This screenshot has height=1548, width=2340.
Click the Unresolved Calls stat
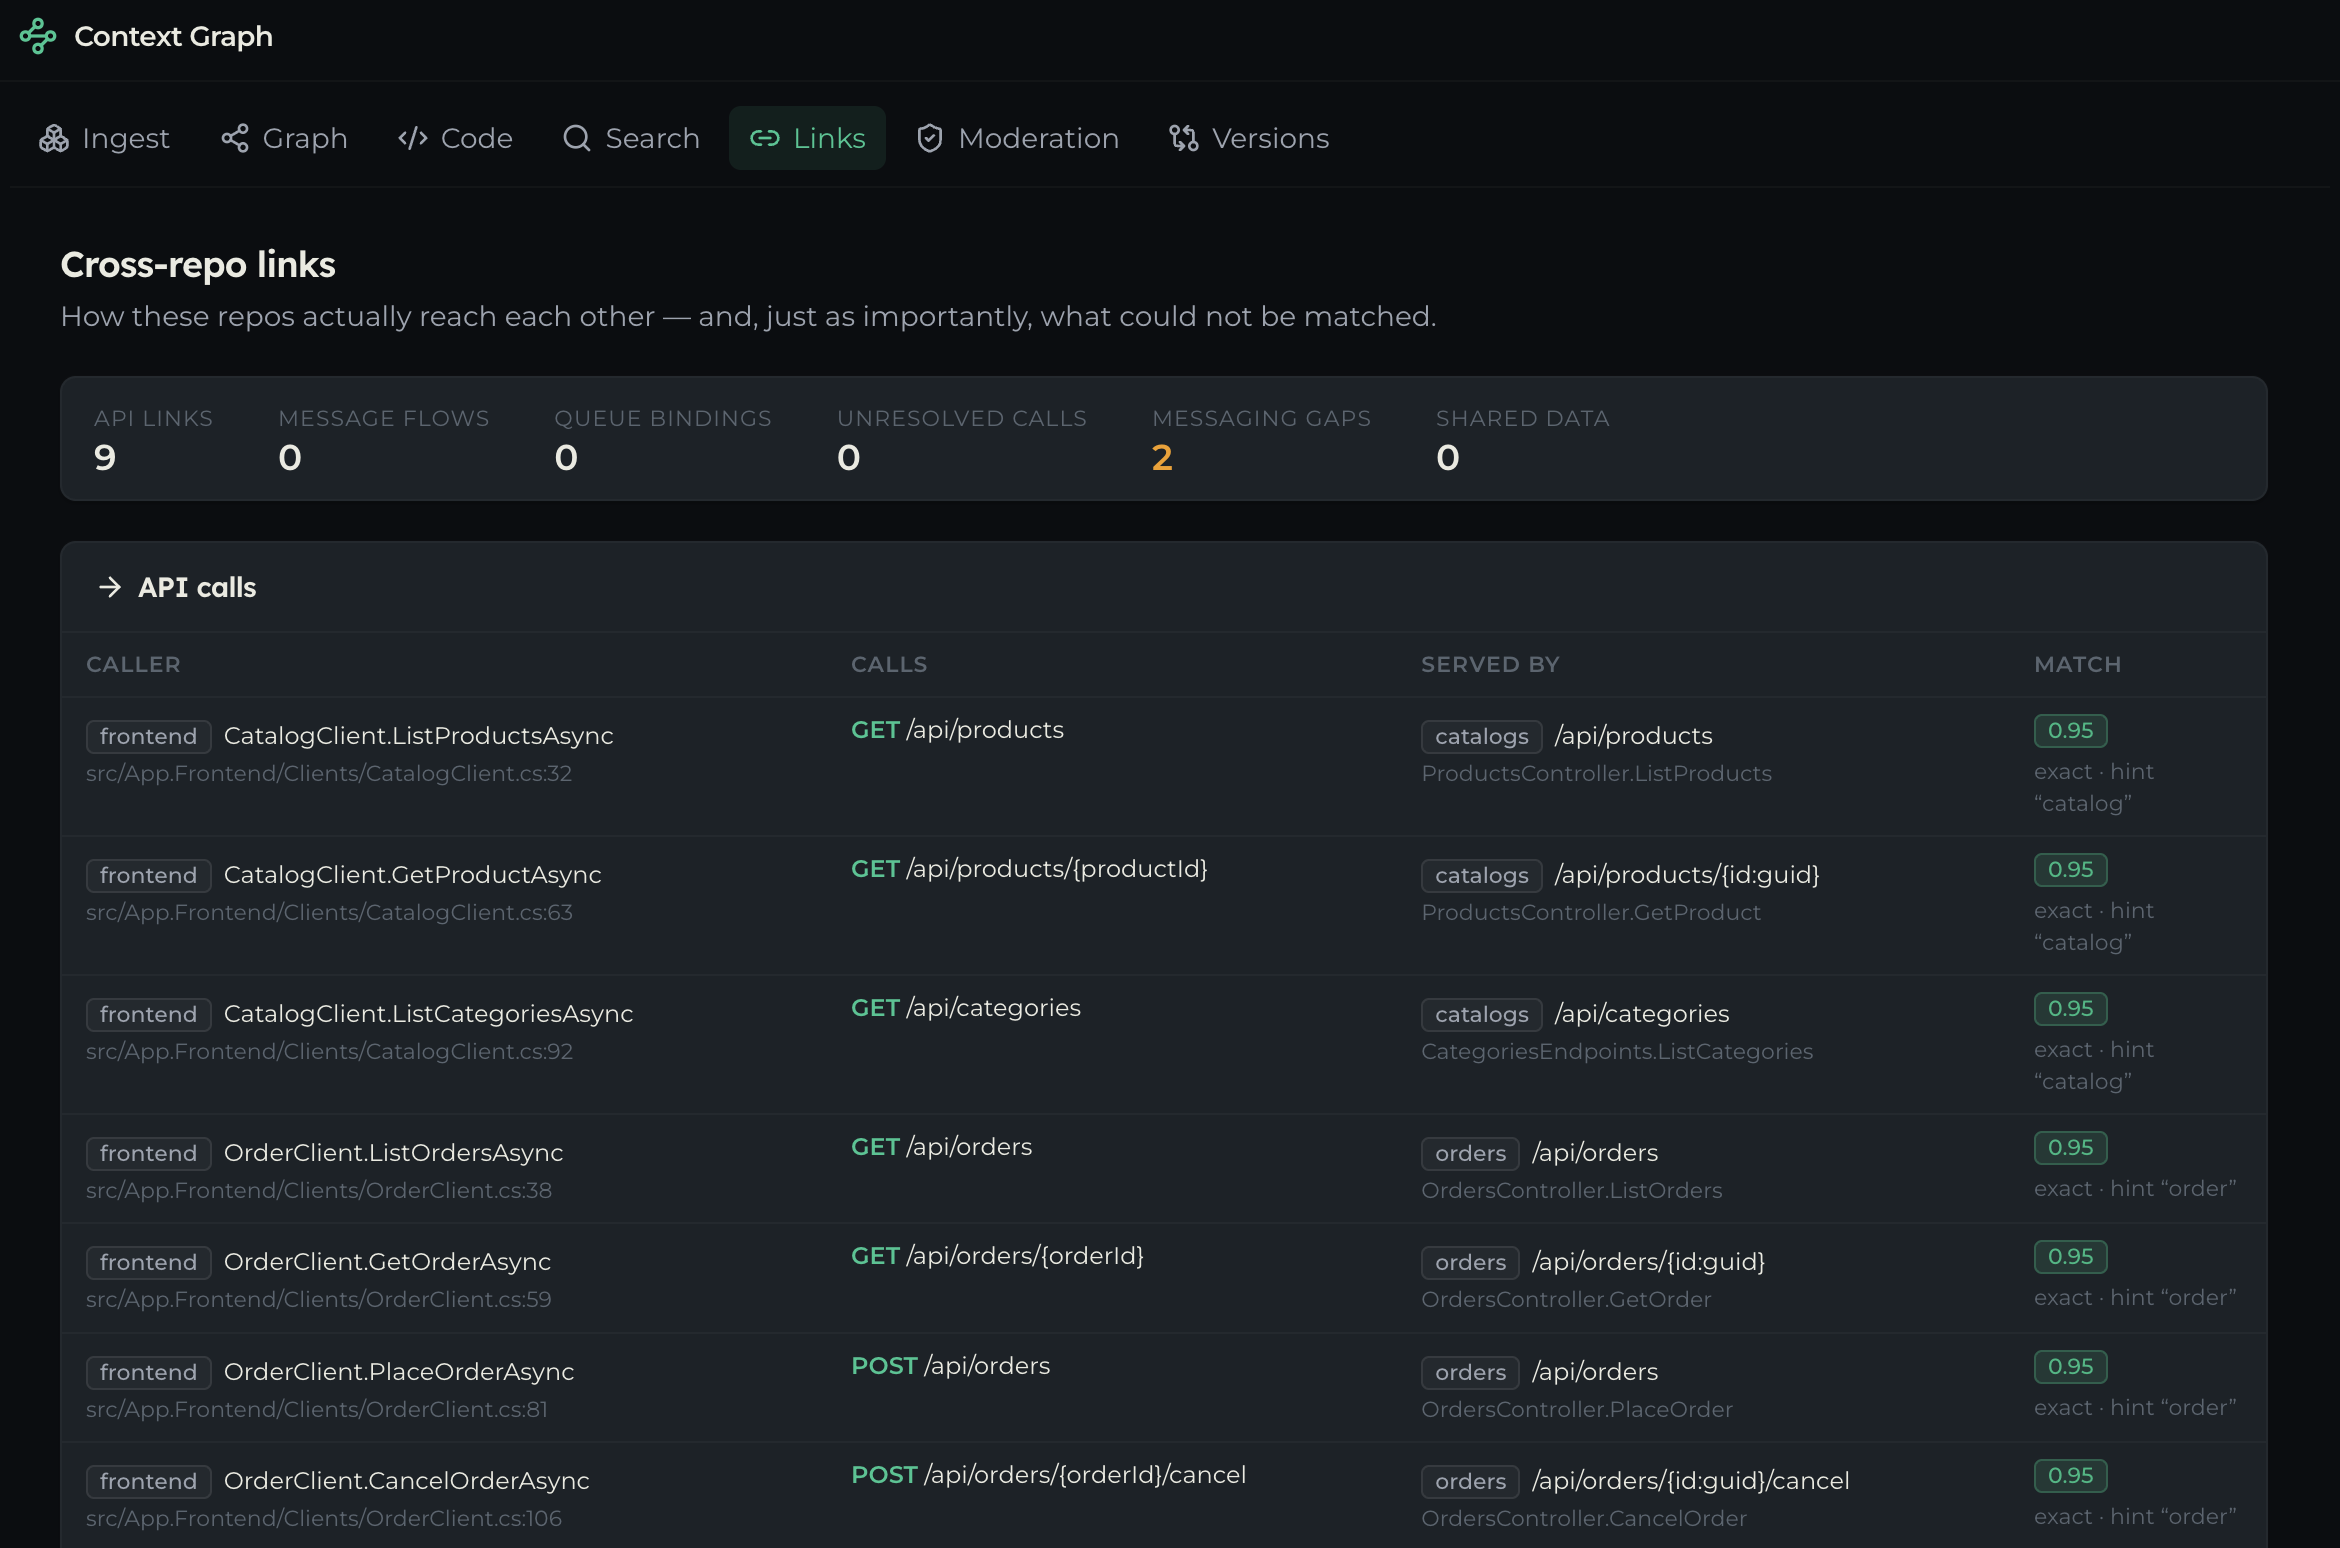(962, 439)
